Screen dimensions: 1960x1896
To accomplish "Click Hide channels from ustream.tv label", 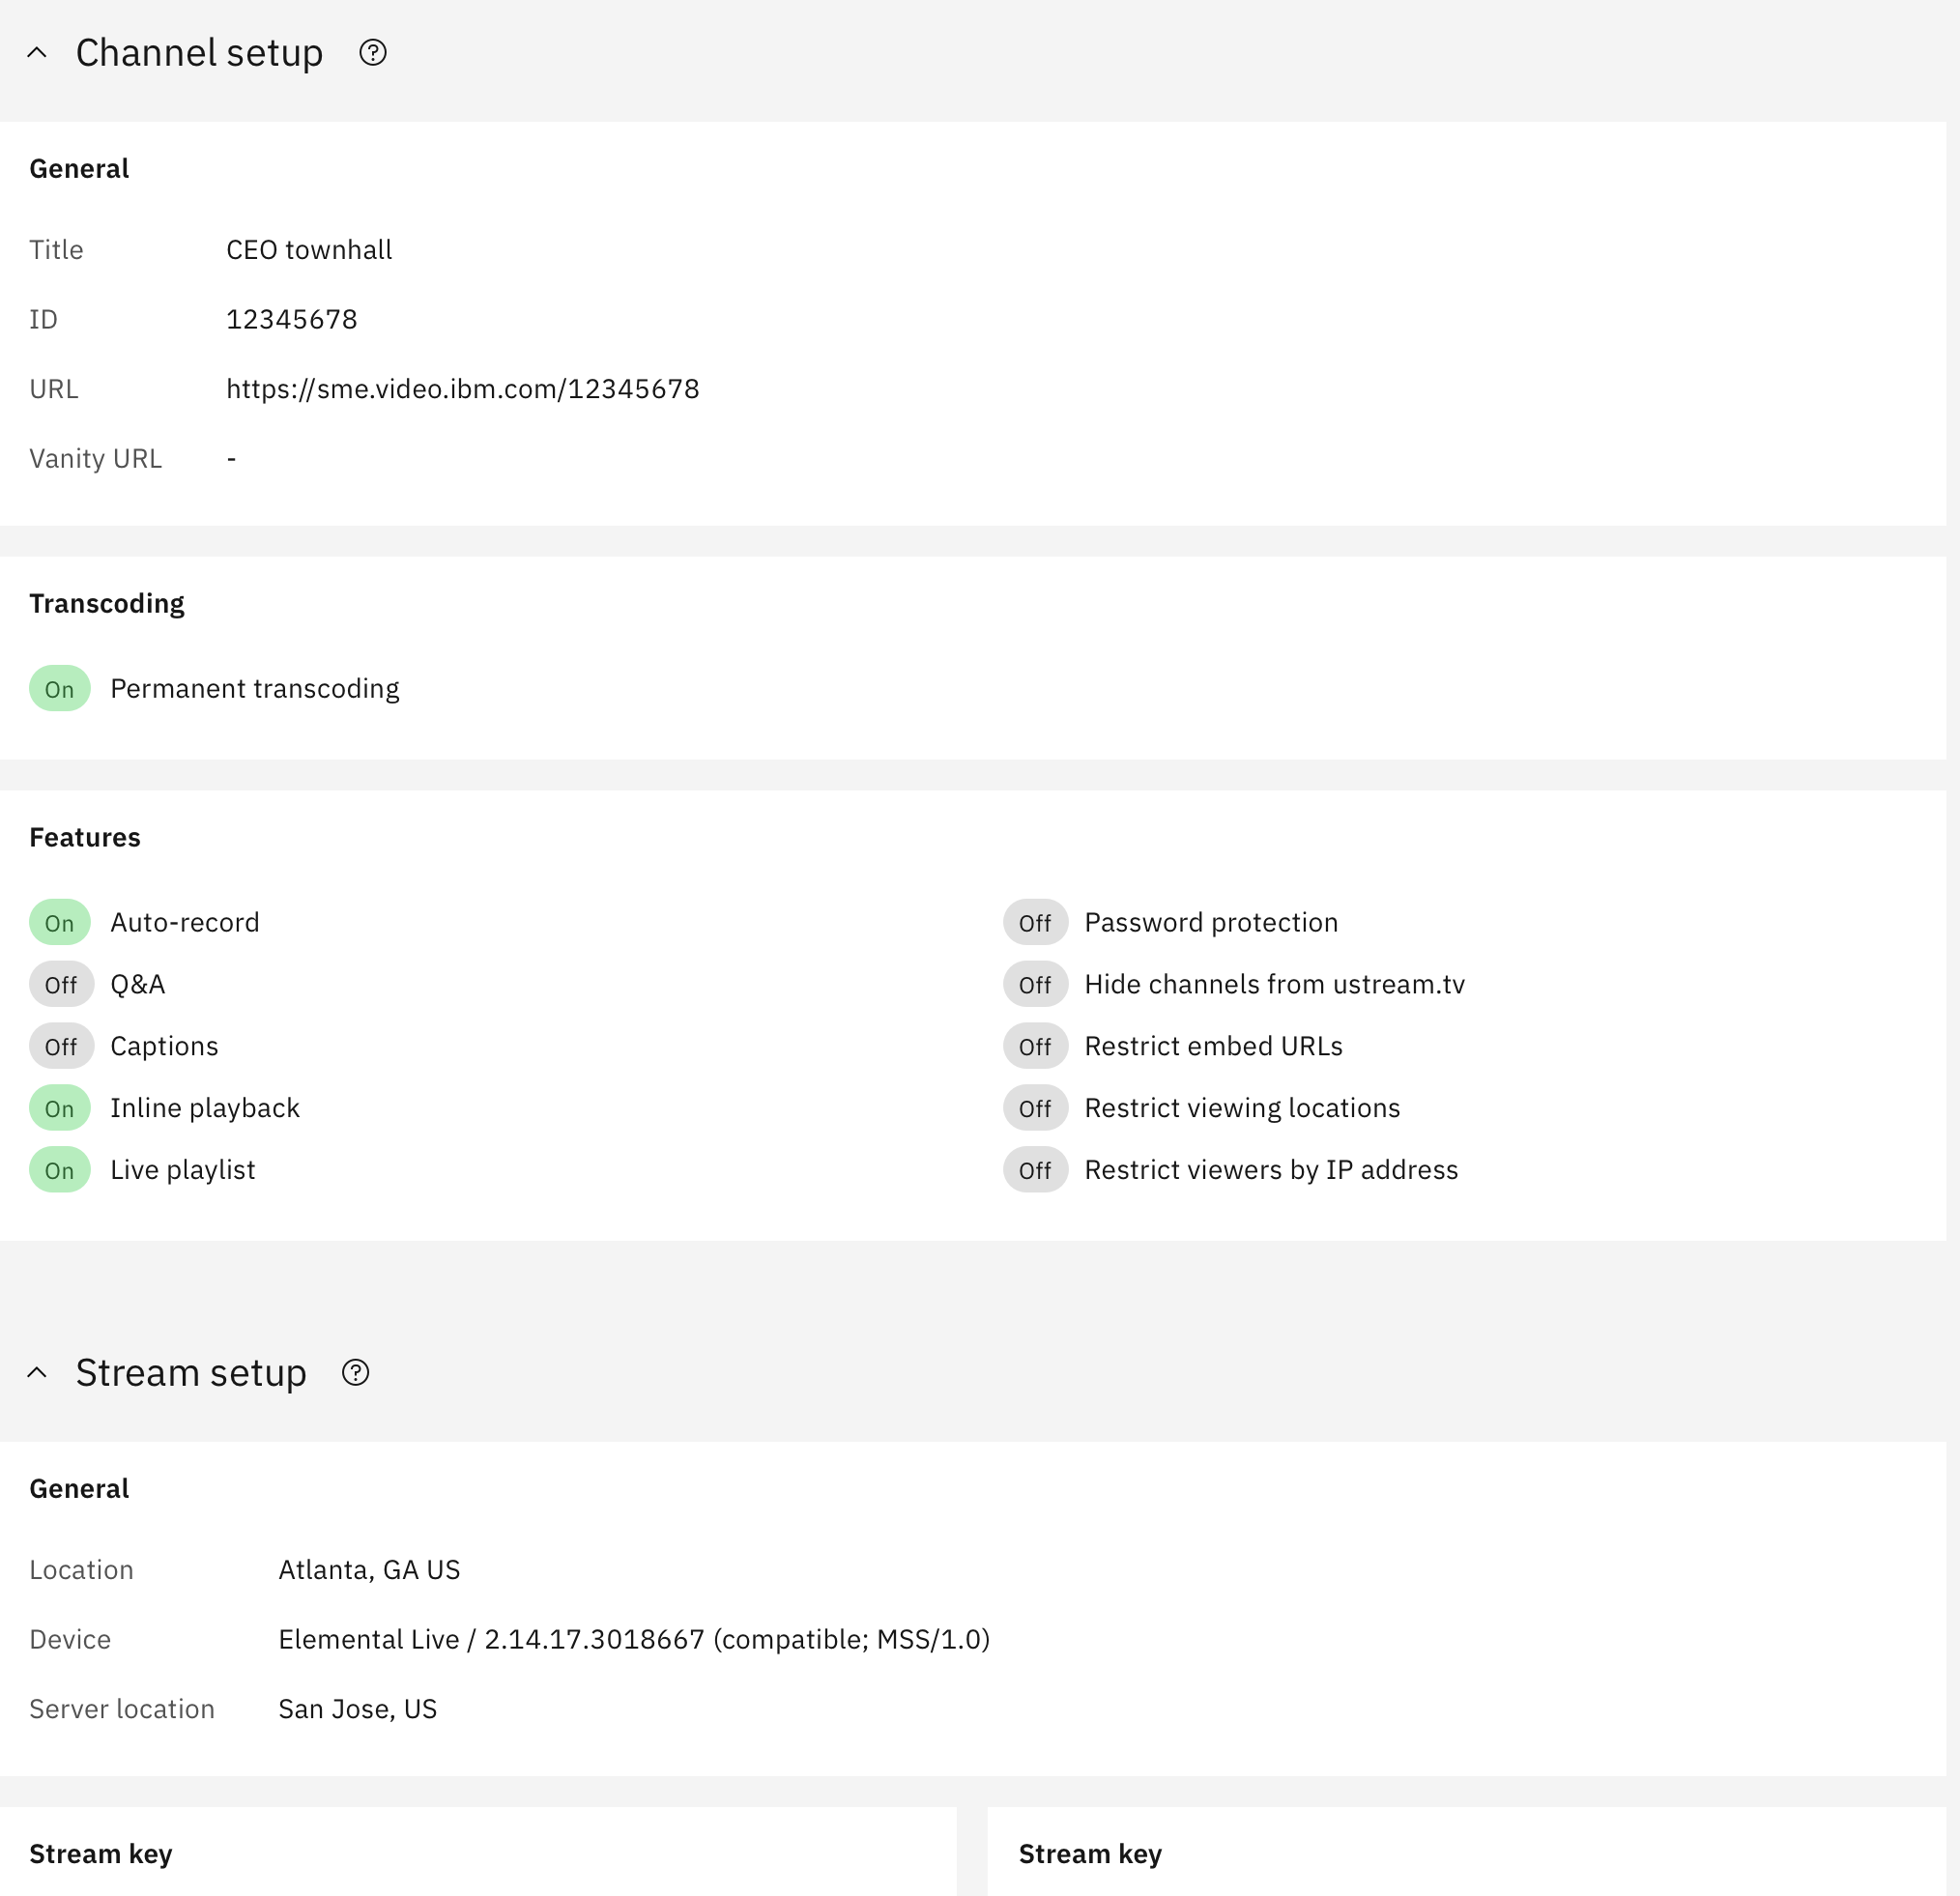I will point(1275,985).
